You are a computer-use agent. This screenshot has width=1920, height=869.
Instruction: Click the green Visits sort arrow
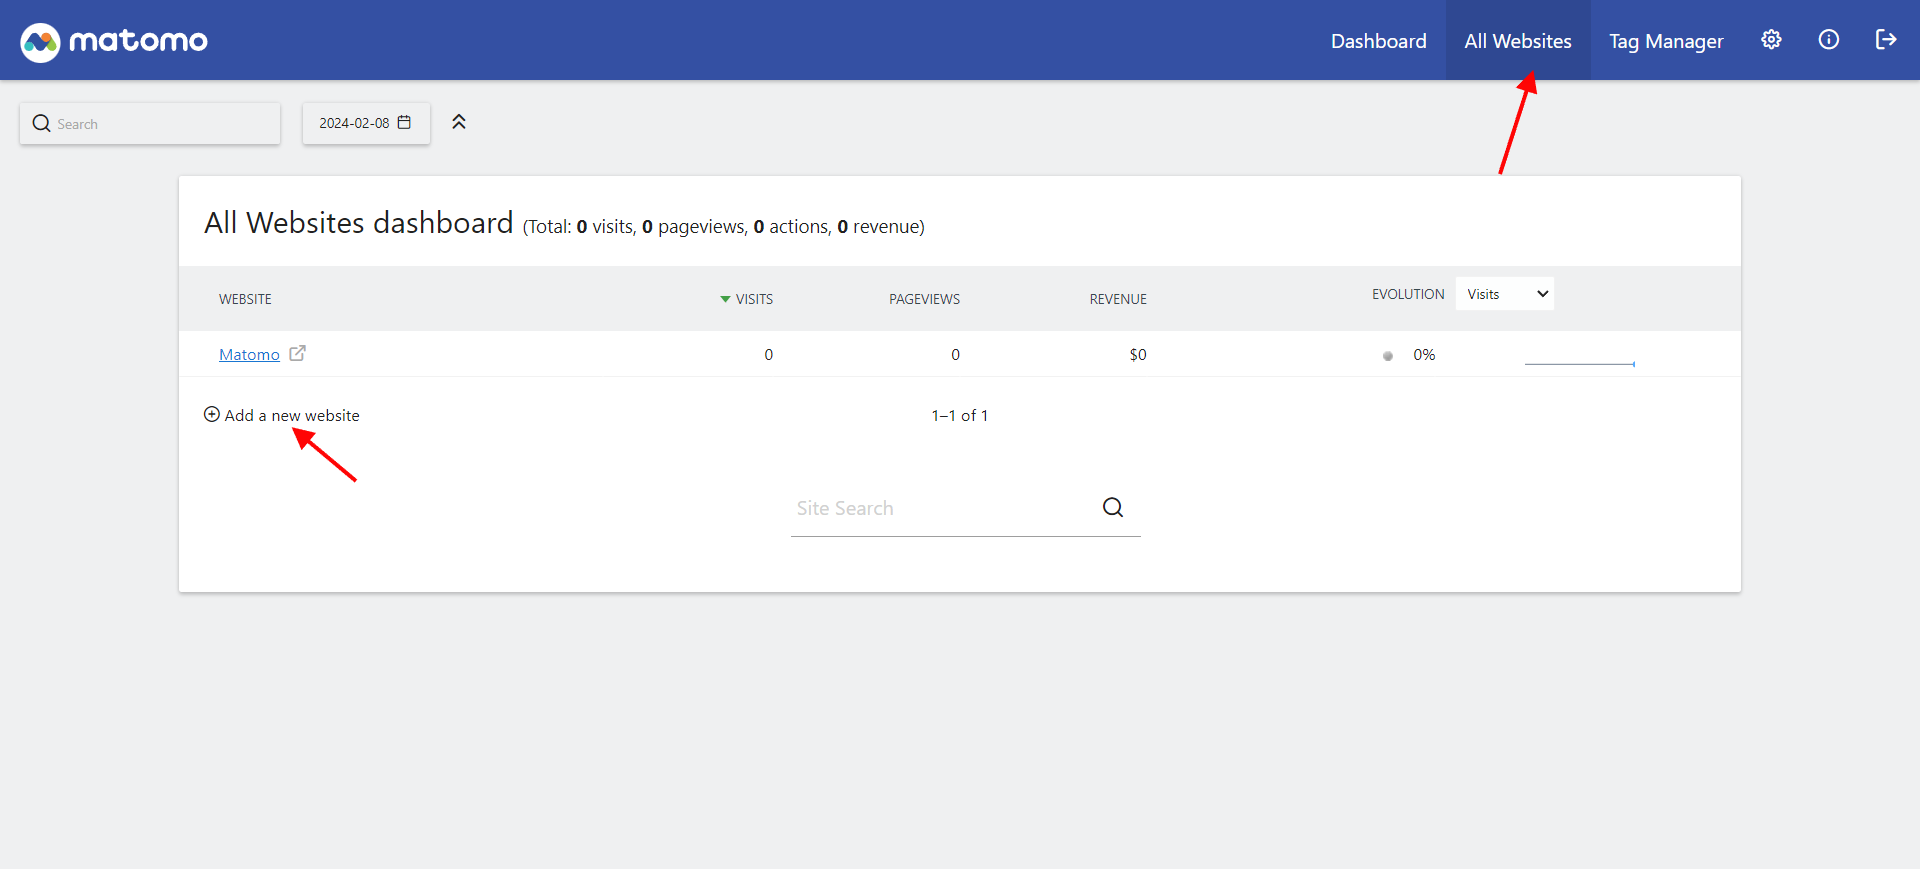point(725,299)
